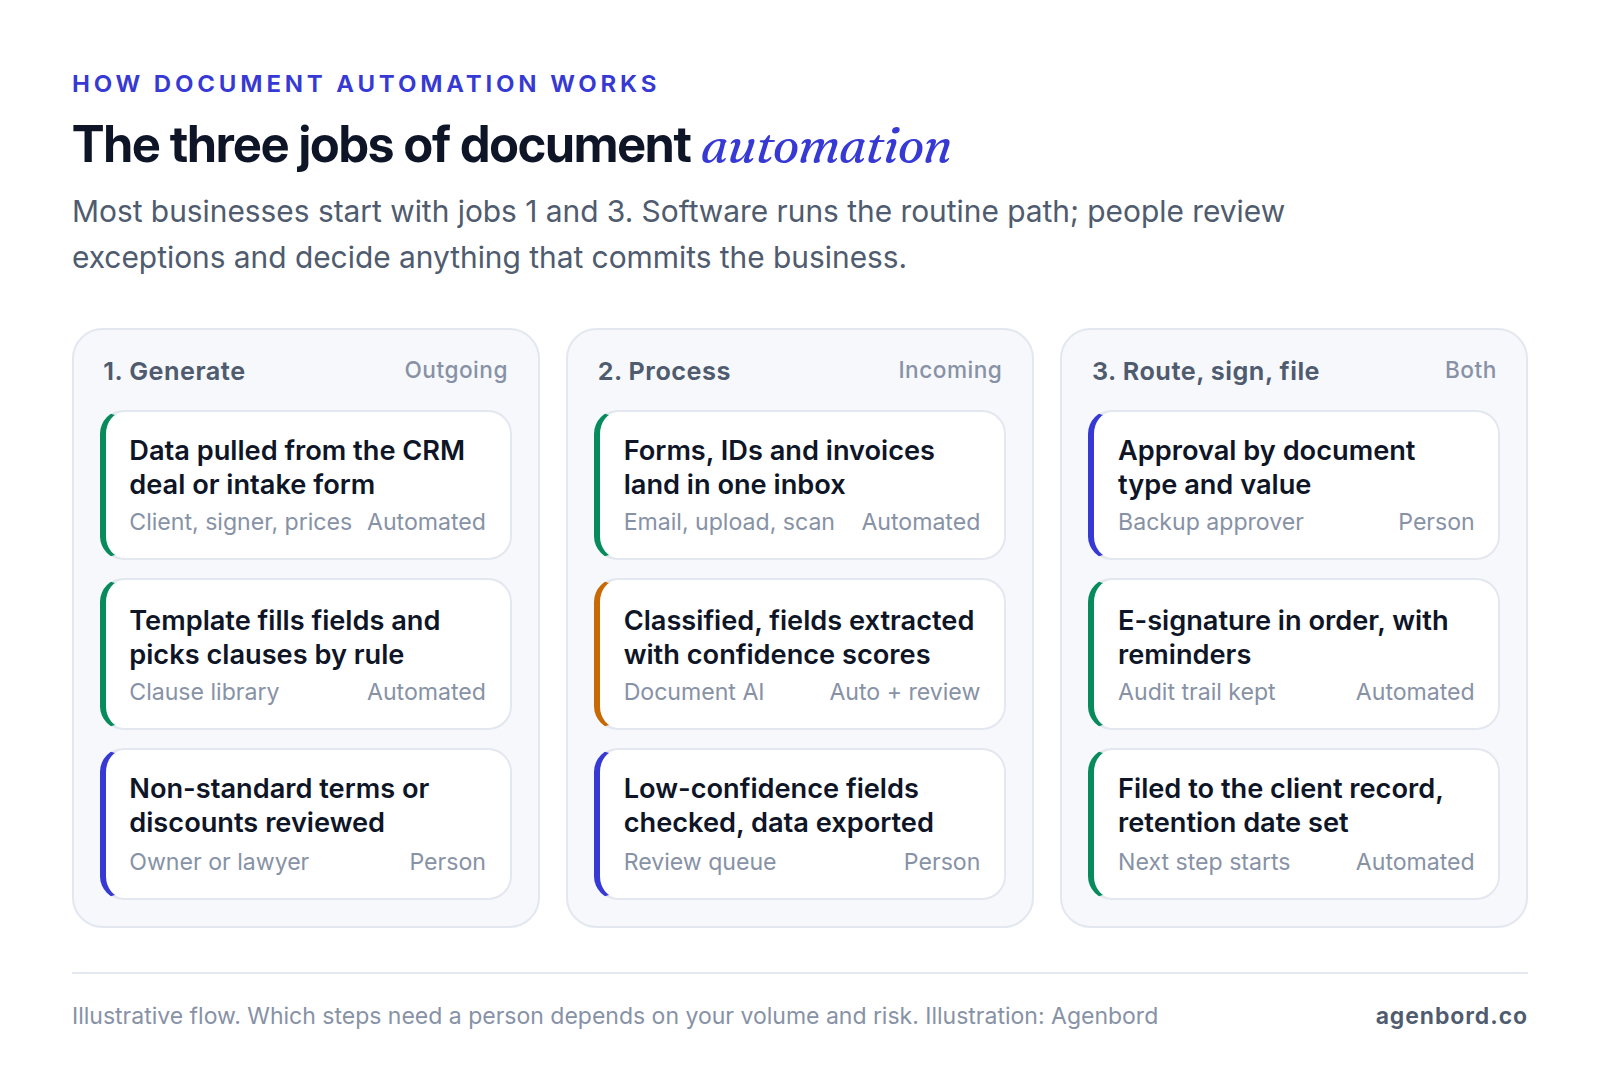Select the '2. Process' column heading

pyautogui.click(x=664, y=371)
